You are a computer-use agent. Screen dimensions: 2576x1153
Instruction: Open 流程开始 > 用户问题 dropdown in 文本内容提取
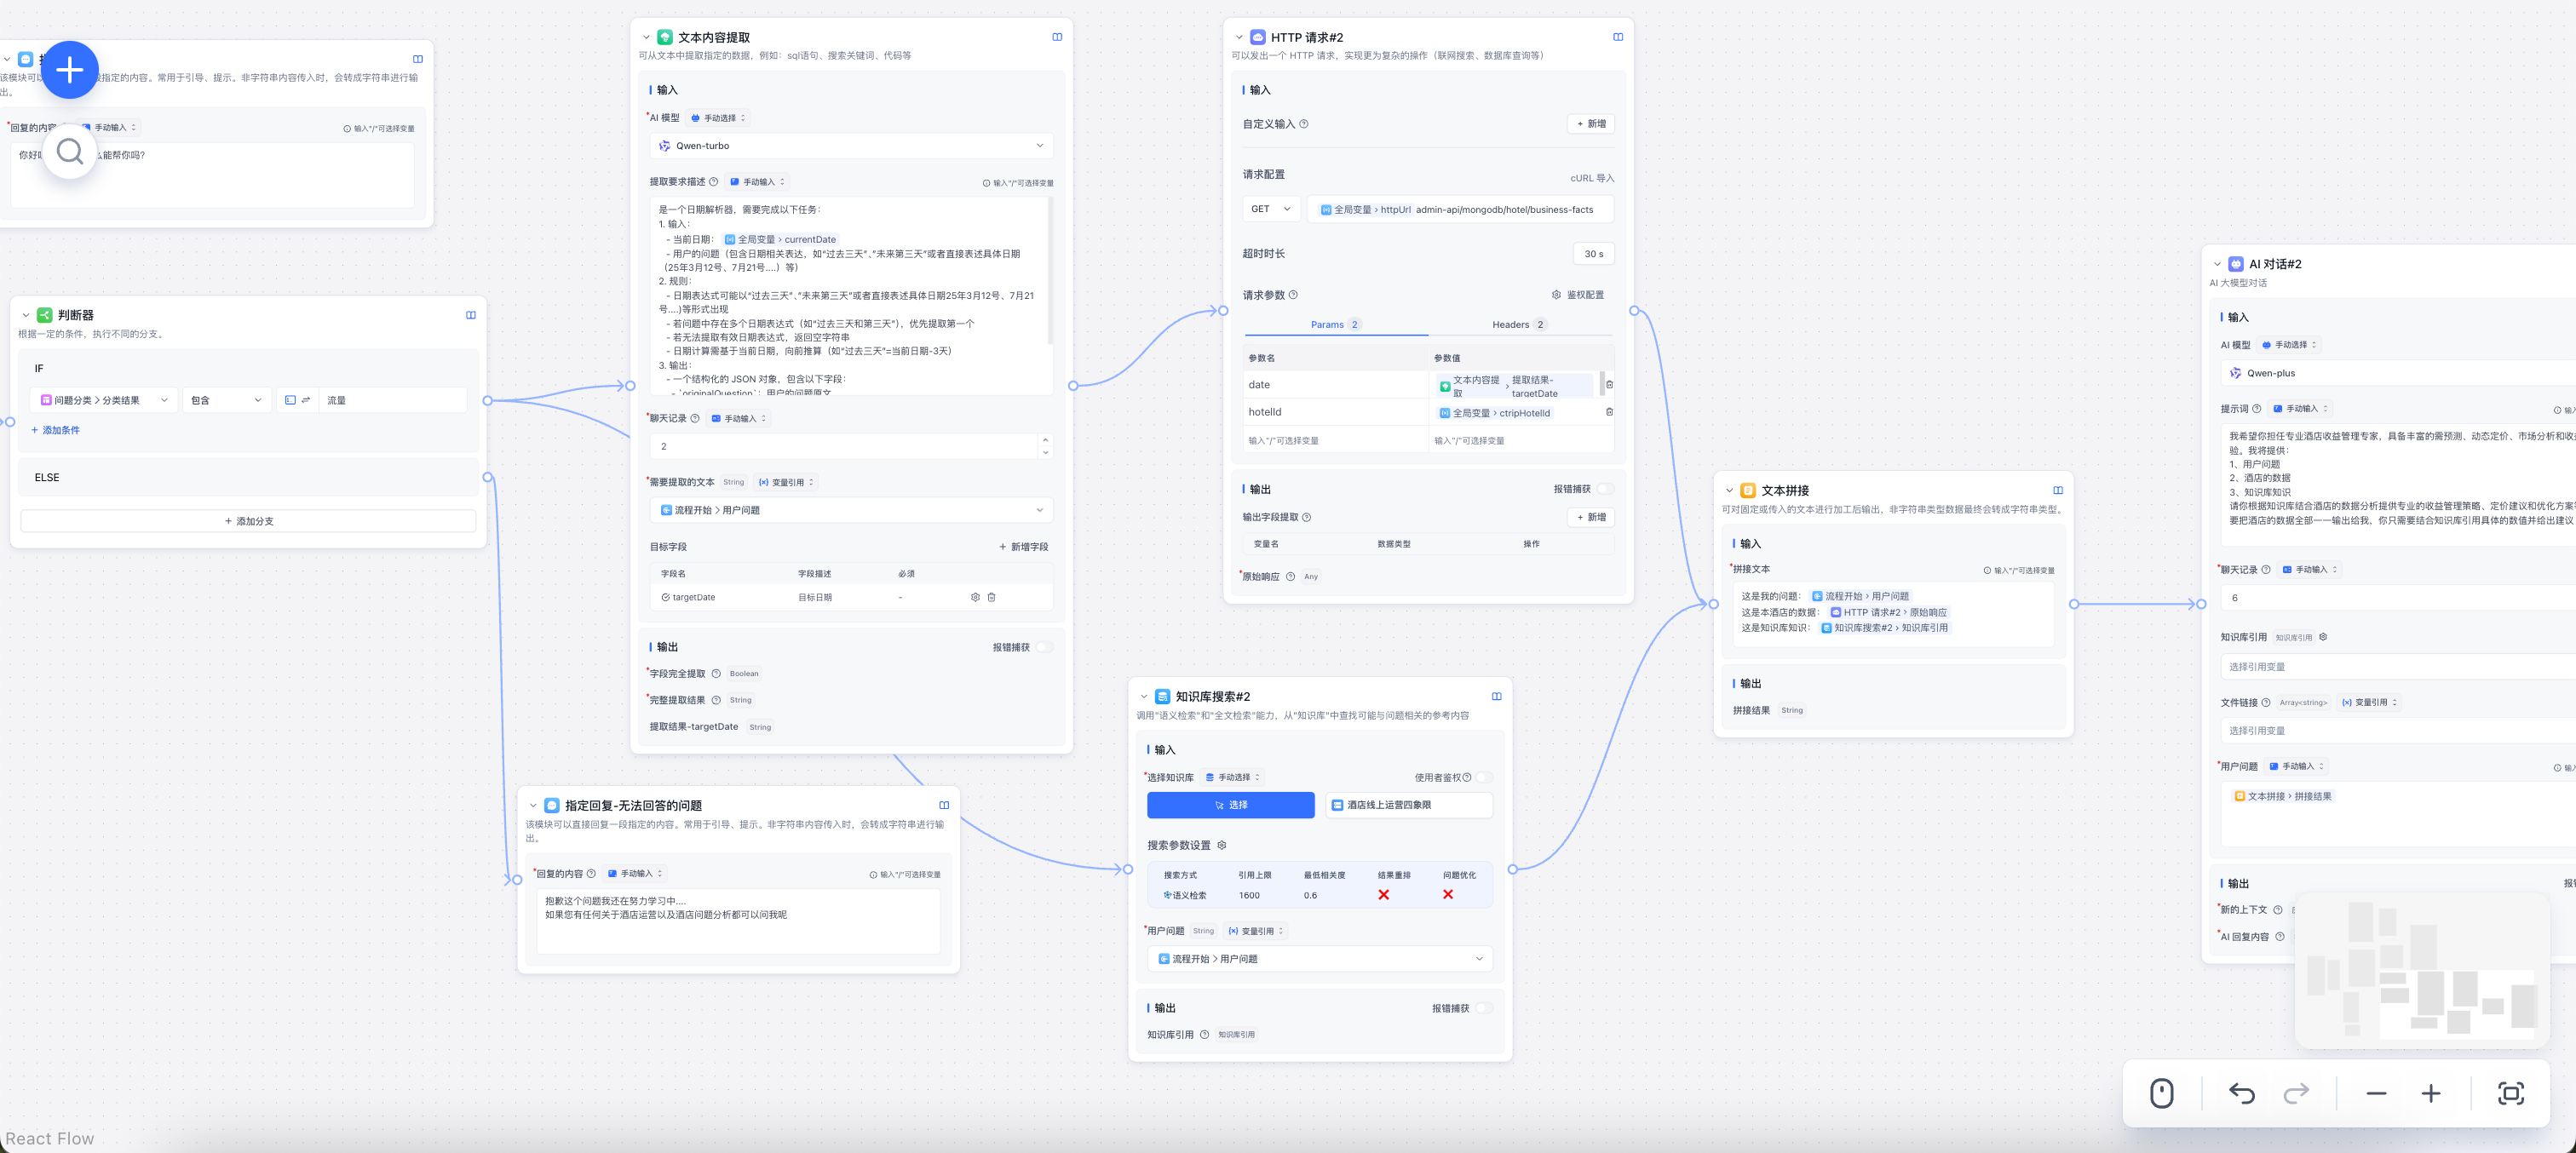[851, 510]
